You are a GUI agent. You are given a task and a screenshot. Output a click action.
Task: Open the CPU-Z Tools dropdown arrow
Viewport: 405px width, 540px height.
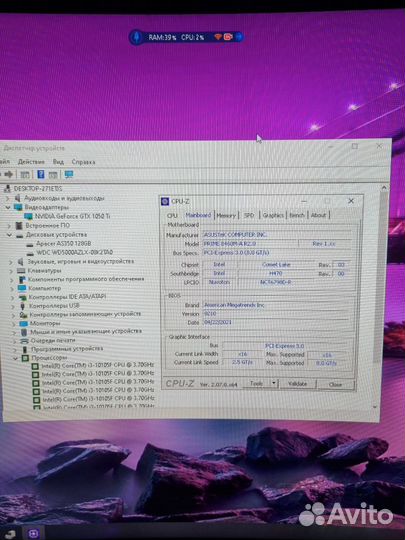274,383
